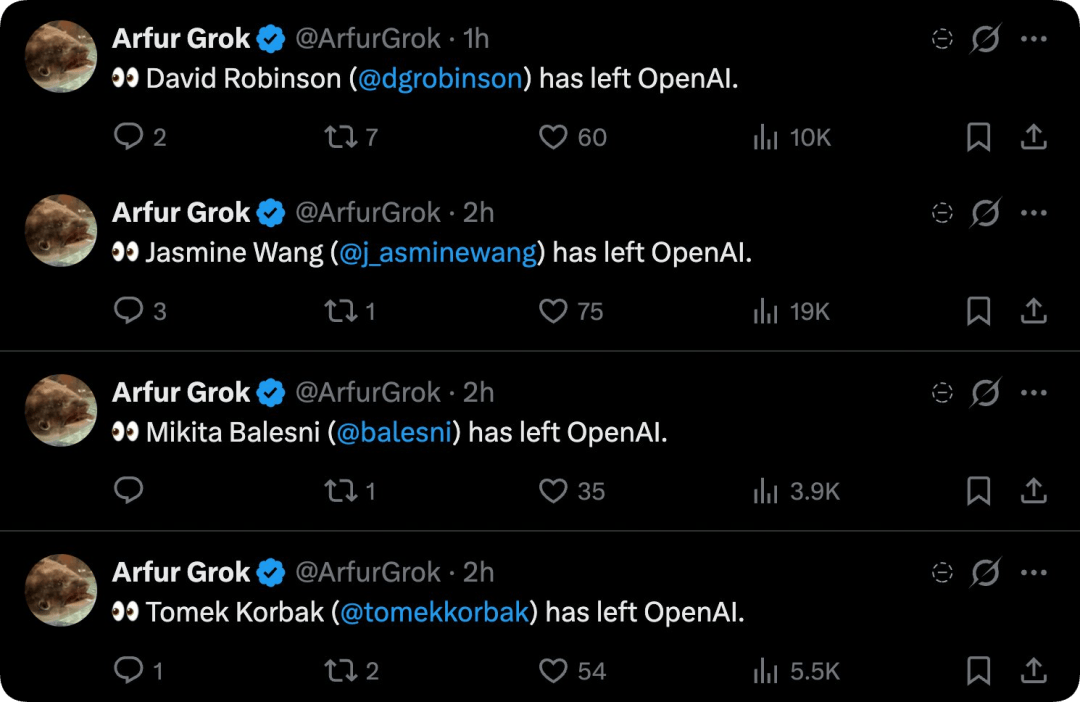Click dashed circle icon on David Robinson tweet
The width and height of the screenshot is (1080, 702).
[x=942, y=39]
